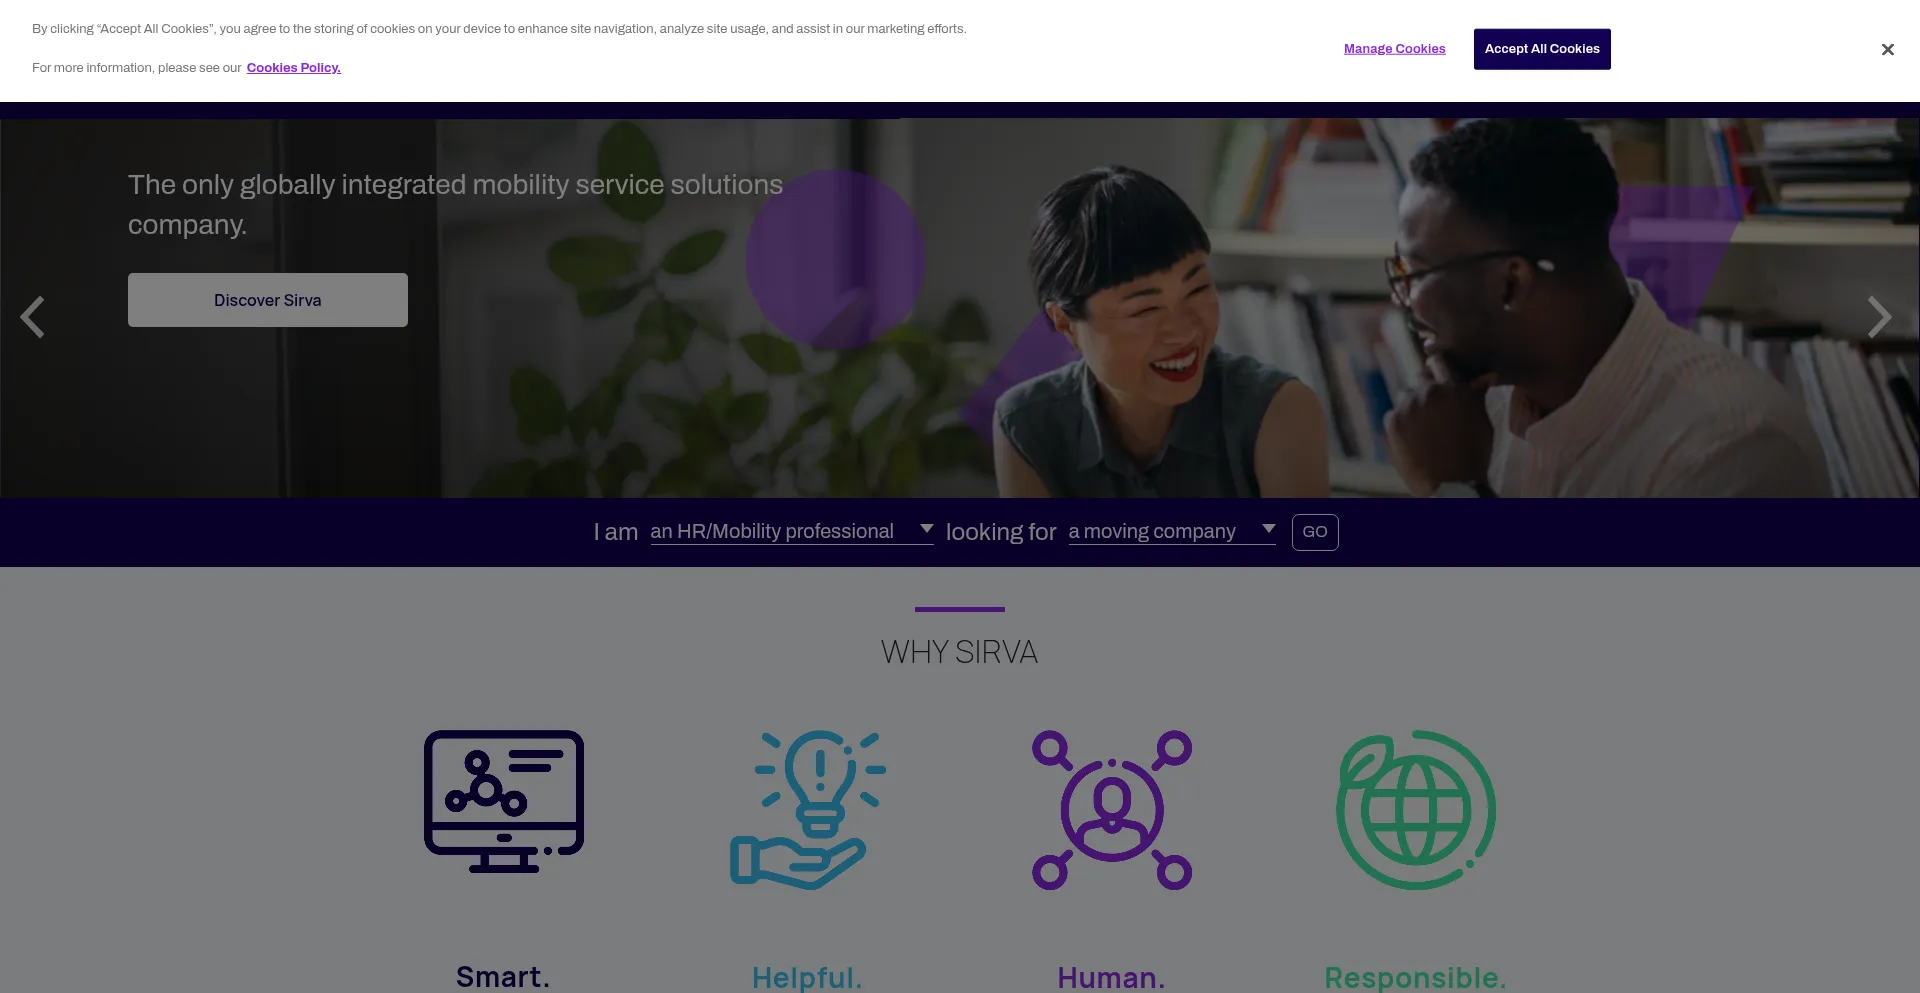This screenshot has height=993, width=1920.
Task: Click the Discover Sirva button
Action: [268, 300]
